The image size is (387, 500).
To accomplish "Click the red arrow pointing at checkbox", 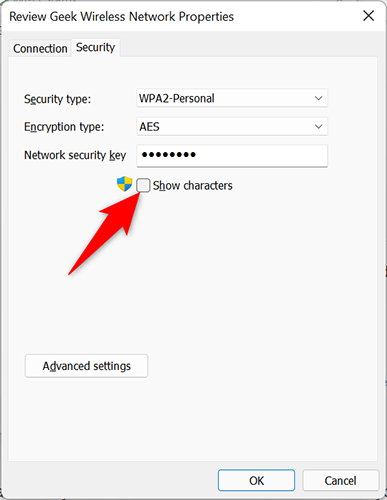I will [x=105, y=233].
